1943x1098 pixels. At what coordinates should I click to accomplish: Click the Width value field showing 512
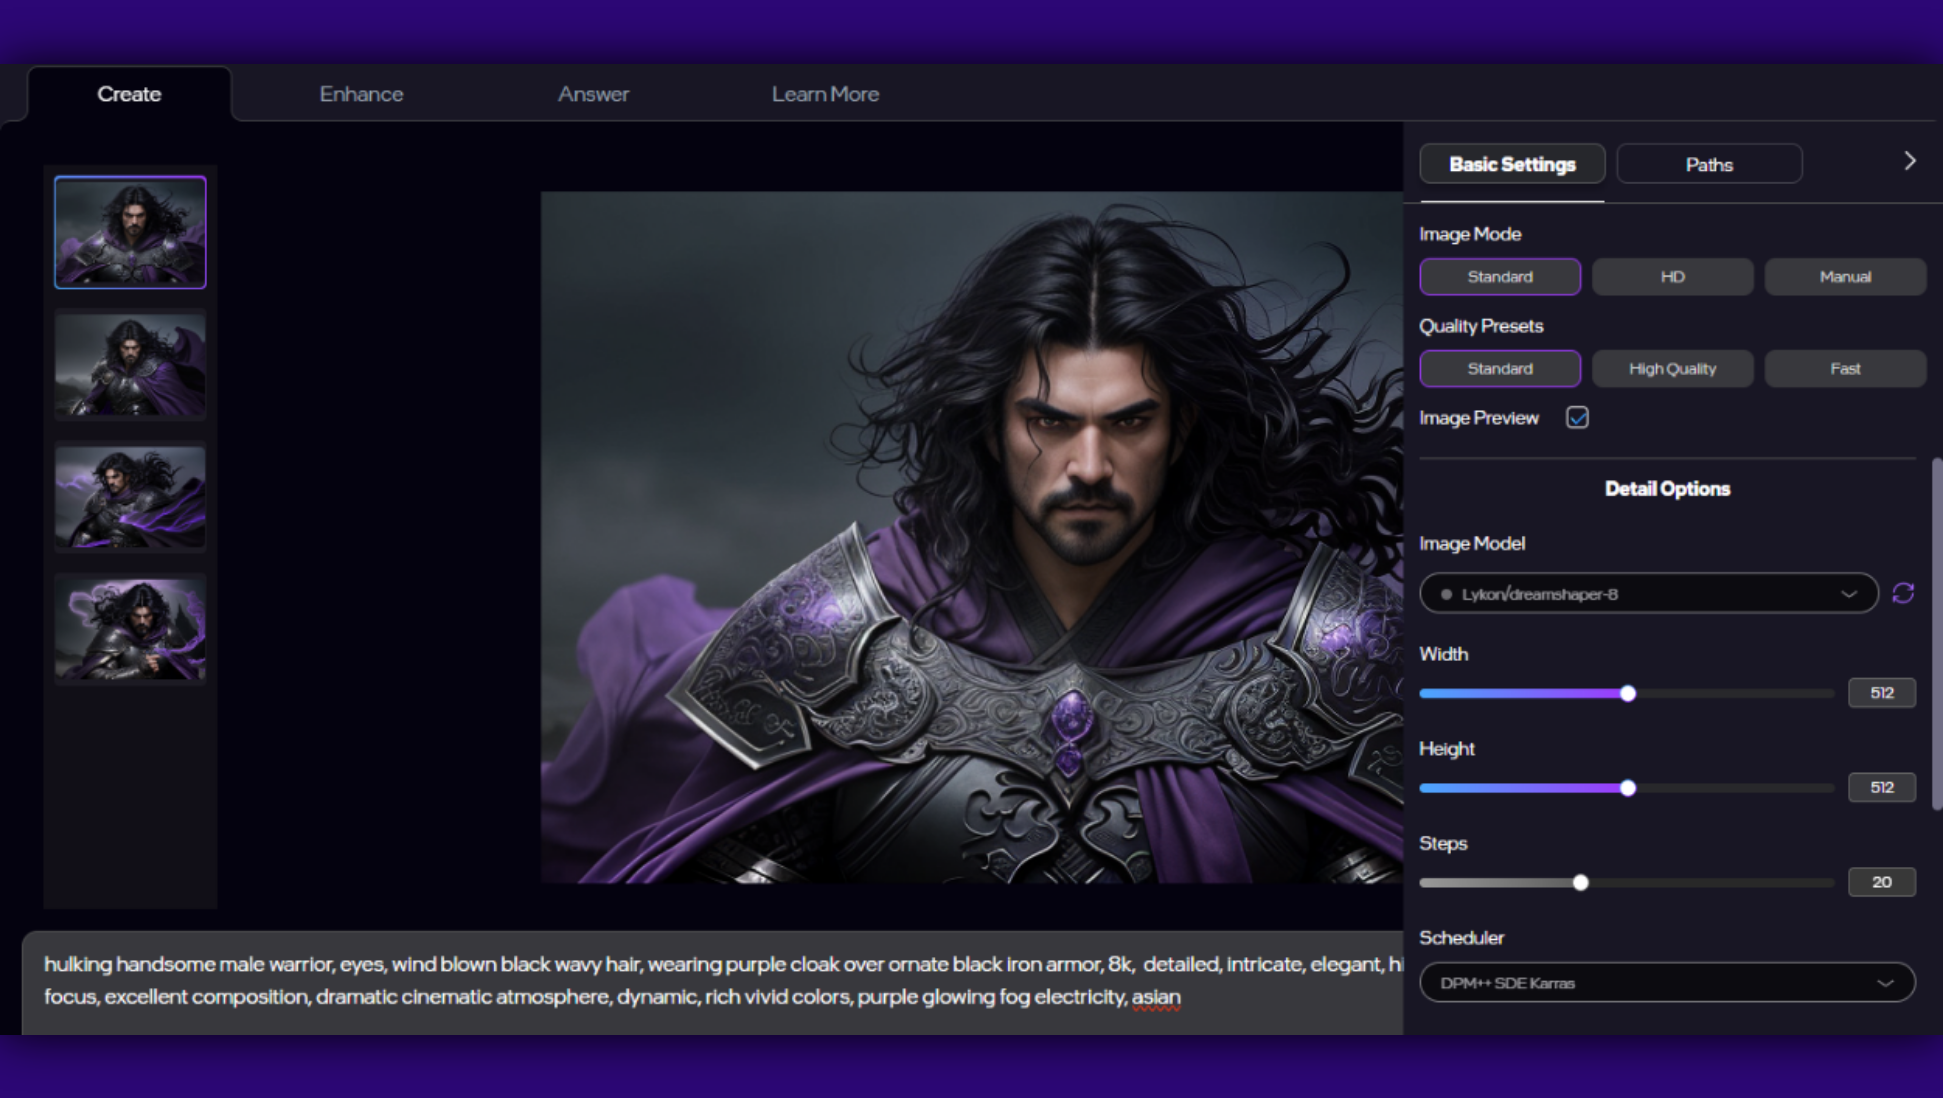pos(1882,693)
